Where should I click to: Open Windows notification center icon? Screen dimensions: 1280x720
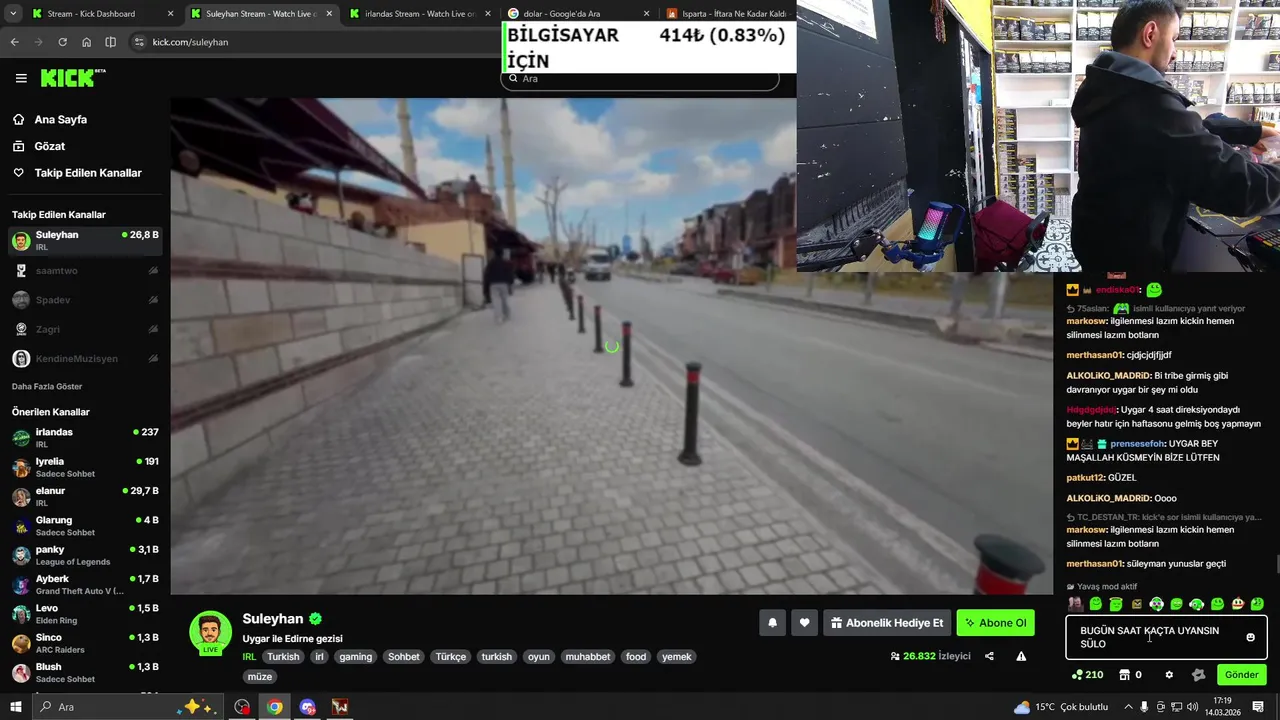pyautogui.click(x=1259, y=707)
